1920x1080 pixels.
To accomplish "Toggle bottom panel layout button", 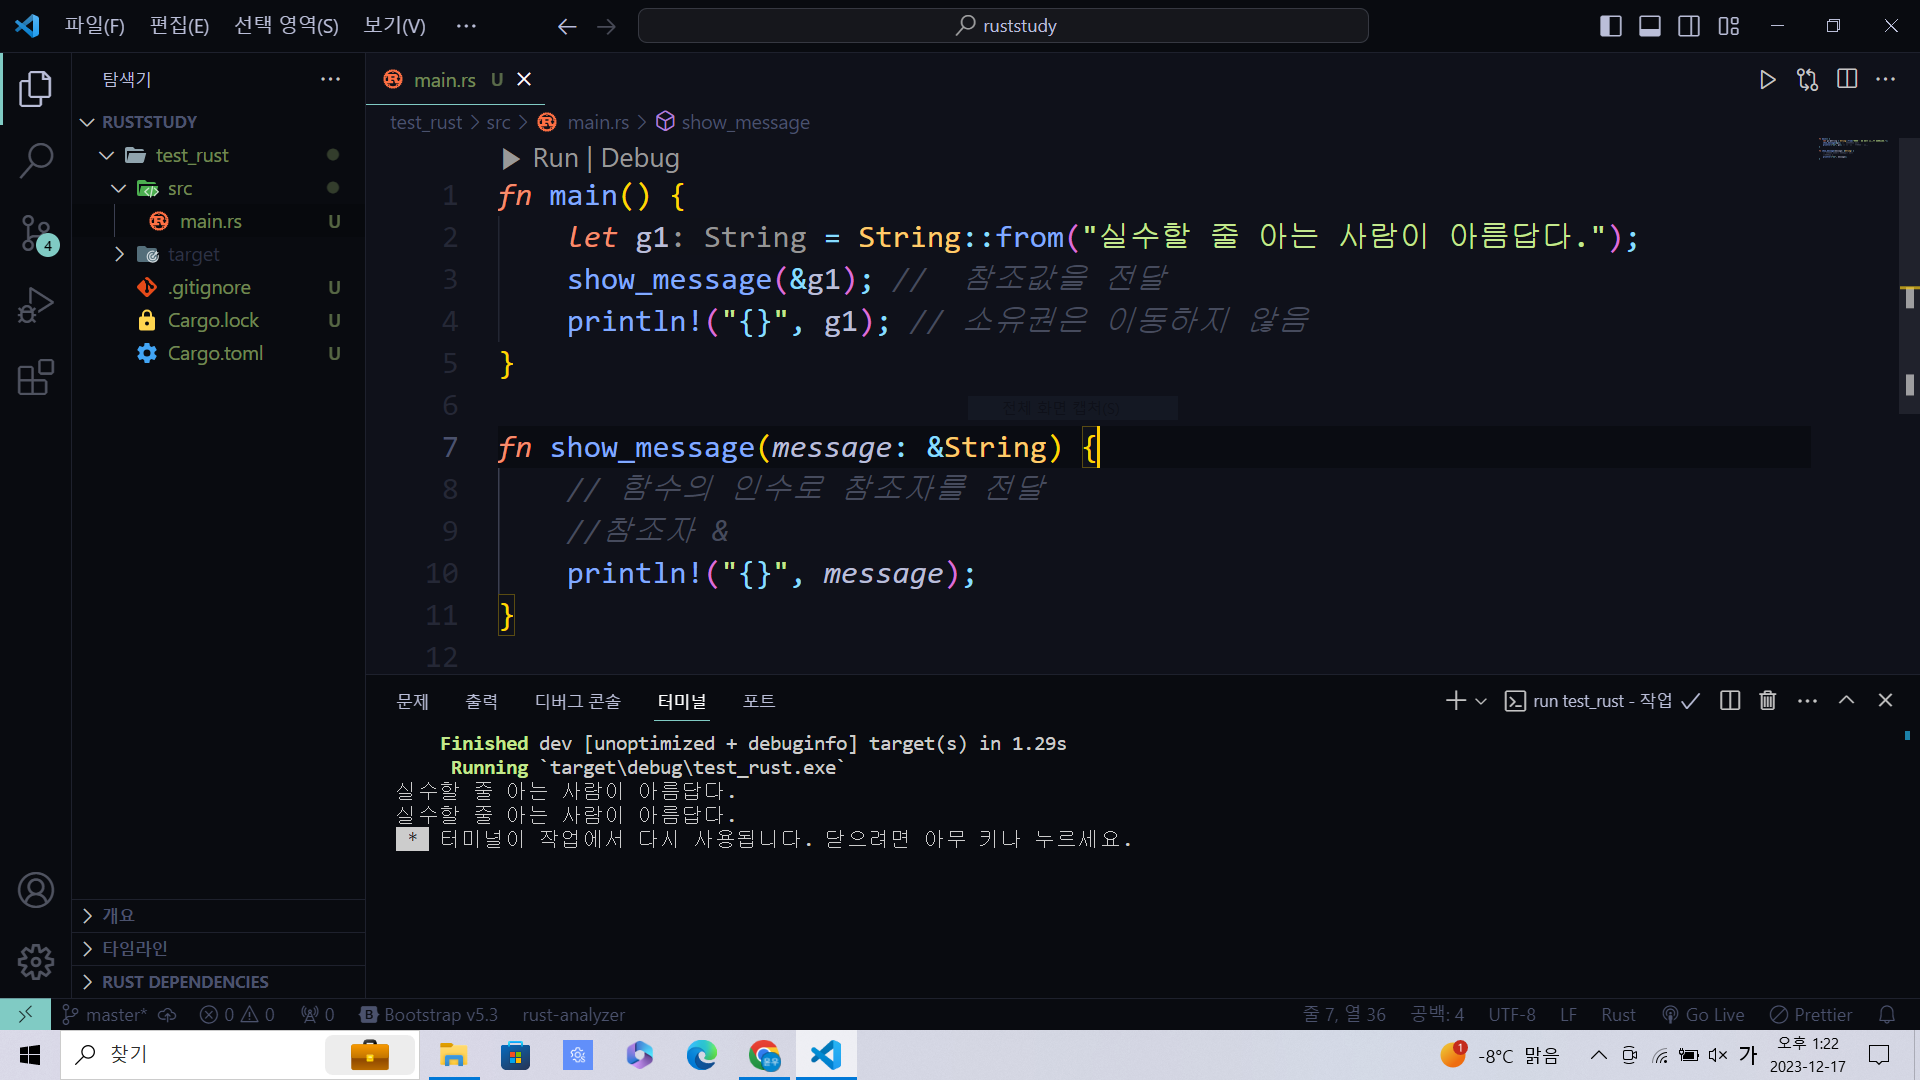I will tap(1650, 26).
